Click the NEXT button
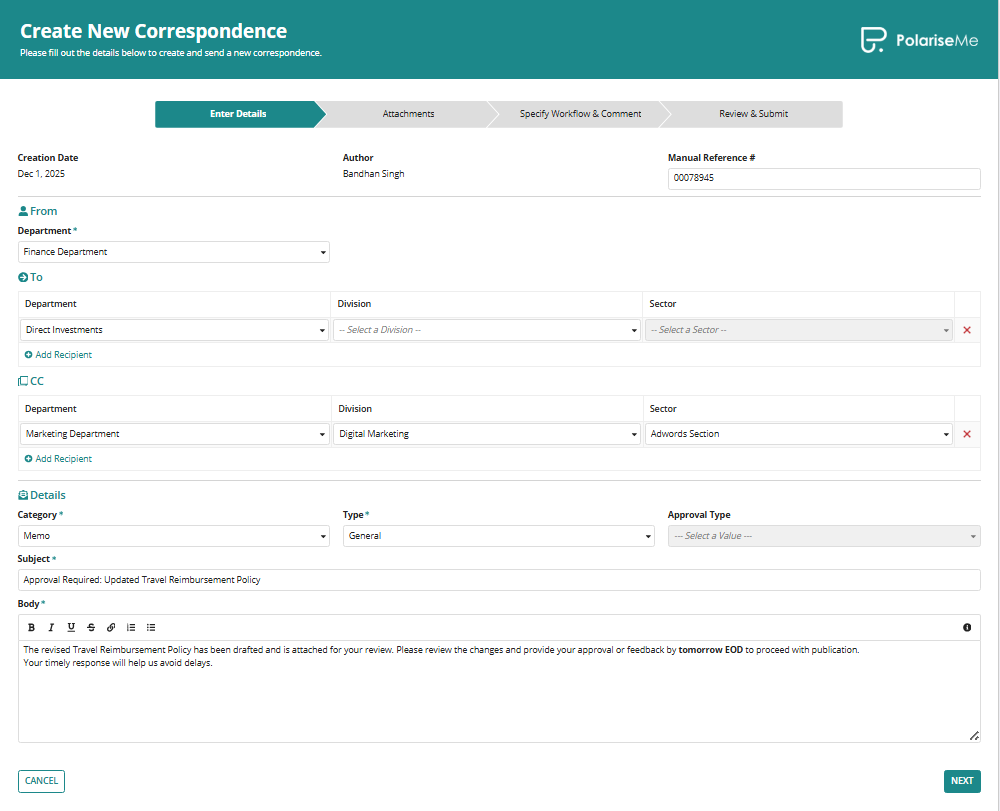 coord(962,781)
